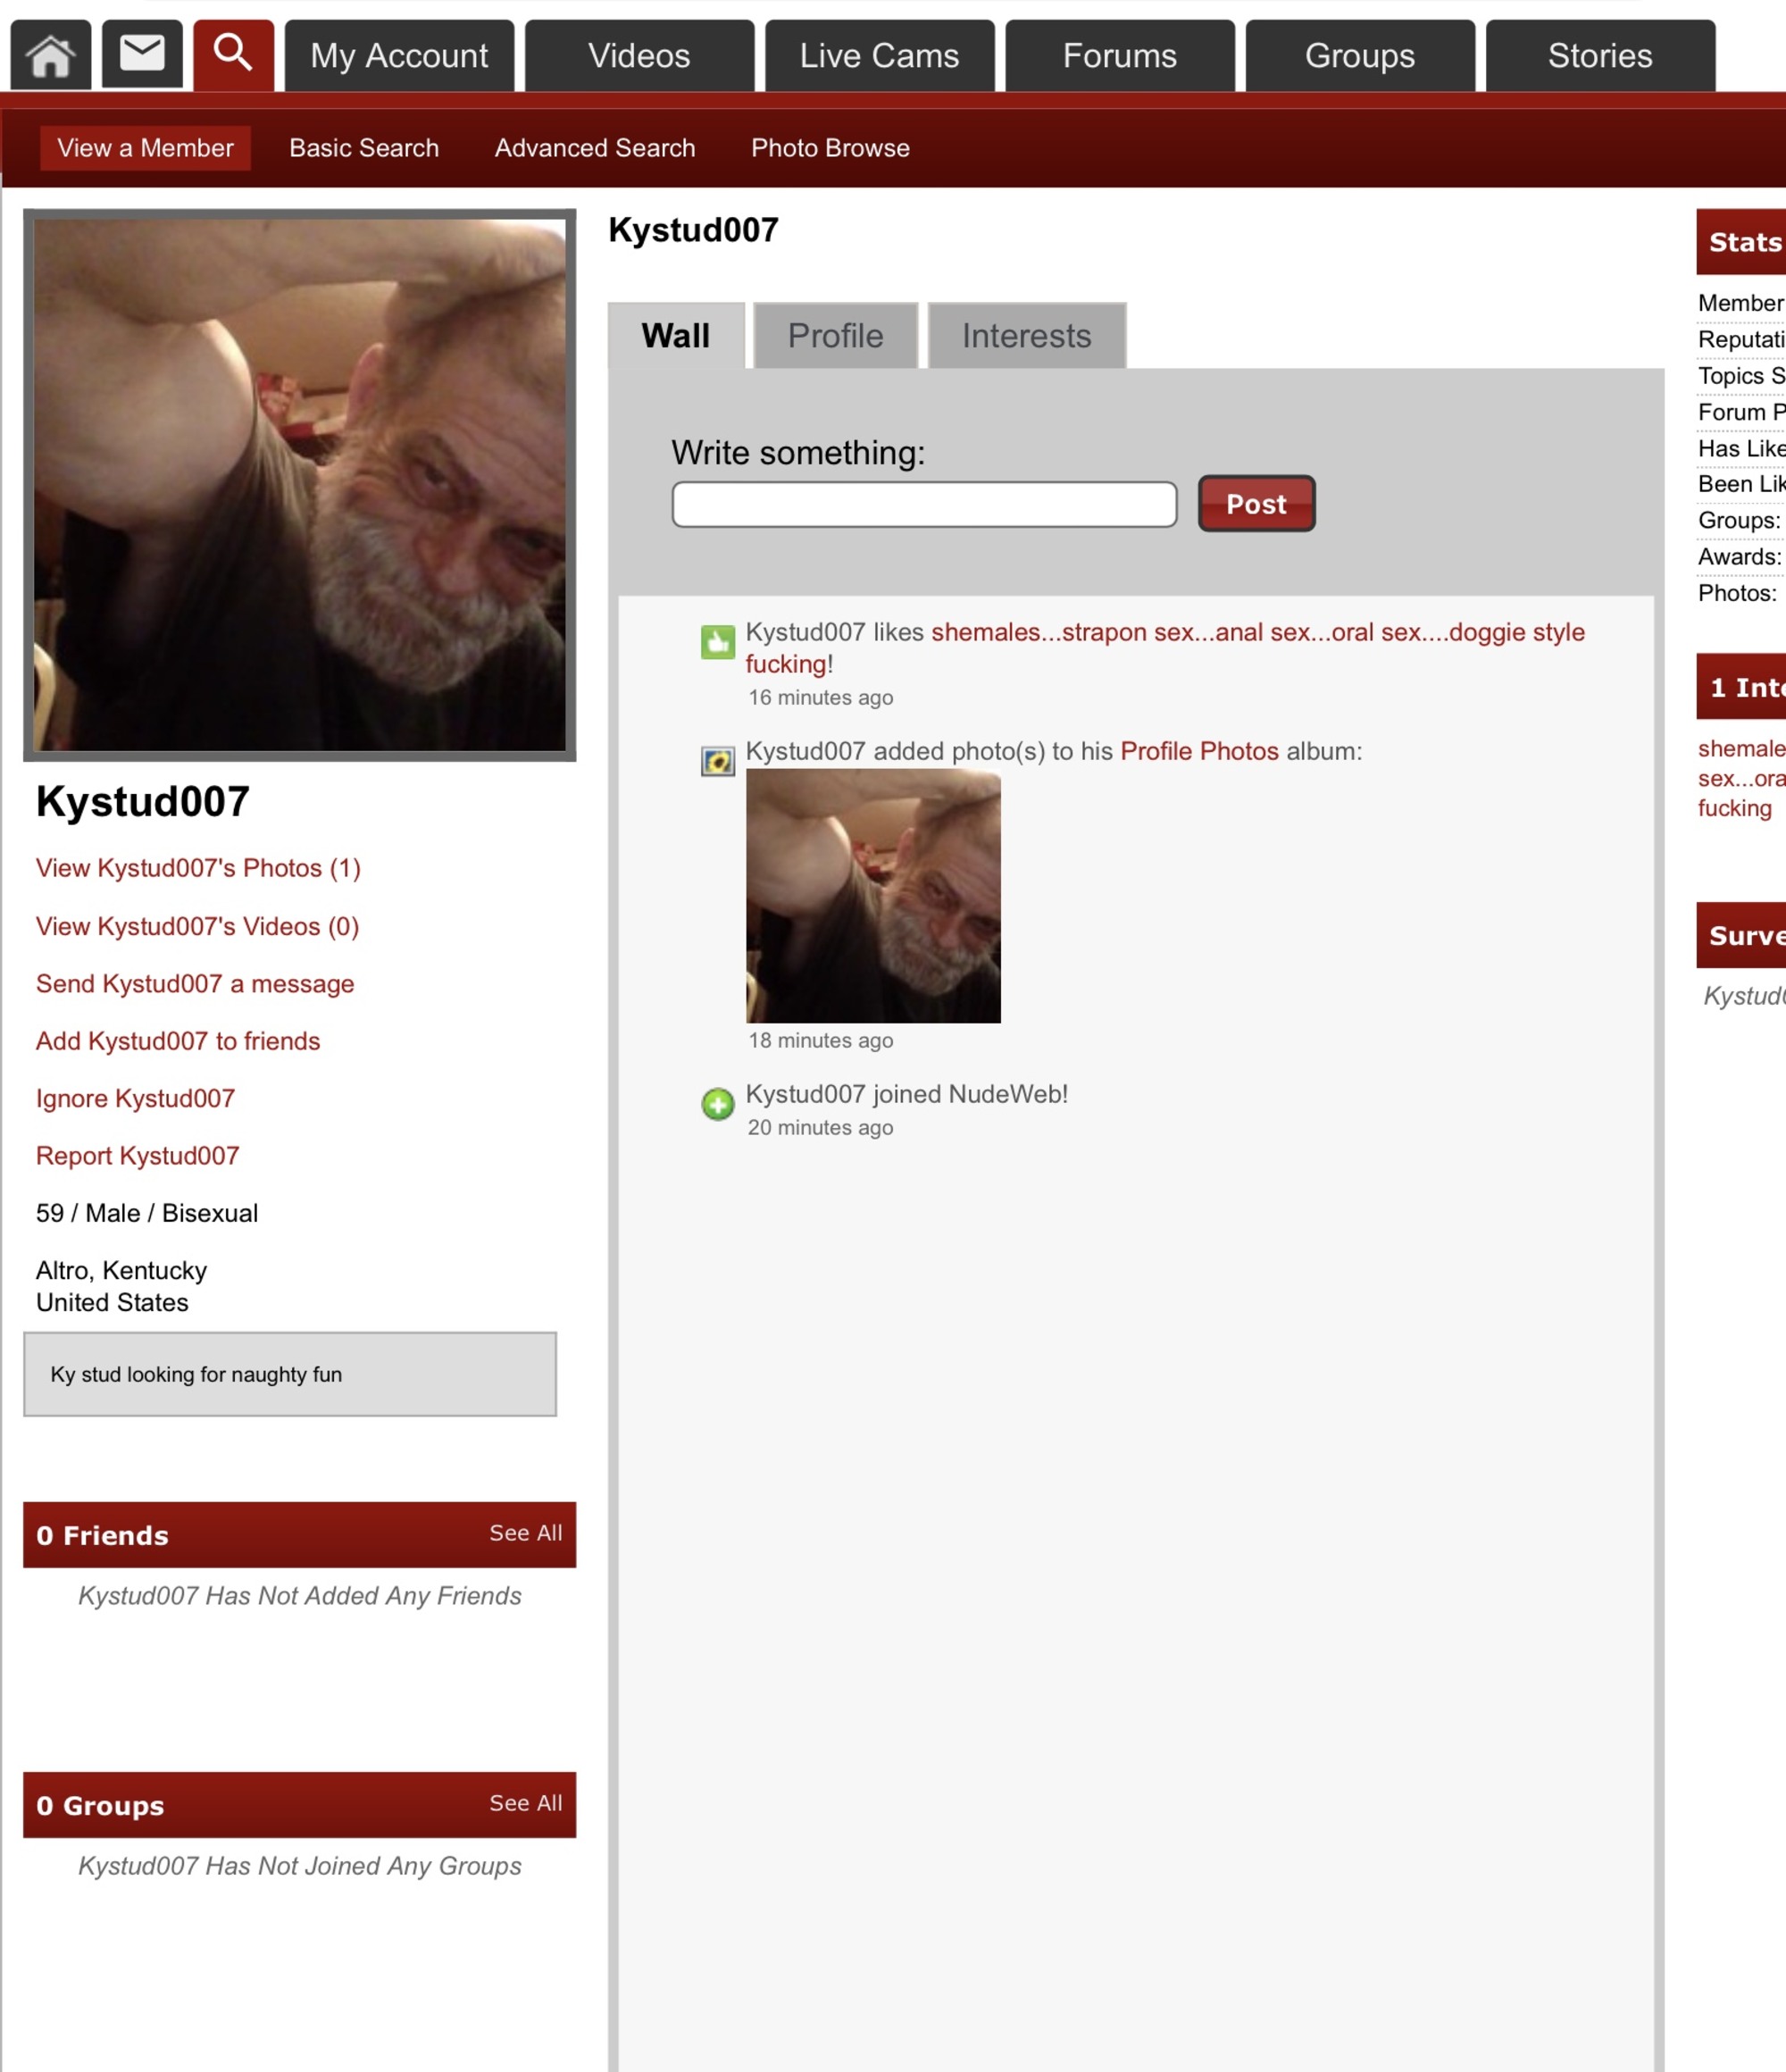Report Kystud007
Screen dimensions: 1786x2072
pyautogui.click(x=138, y=1156)
